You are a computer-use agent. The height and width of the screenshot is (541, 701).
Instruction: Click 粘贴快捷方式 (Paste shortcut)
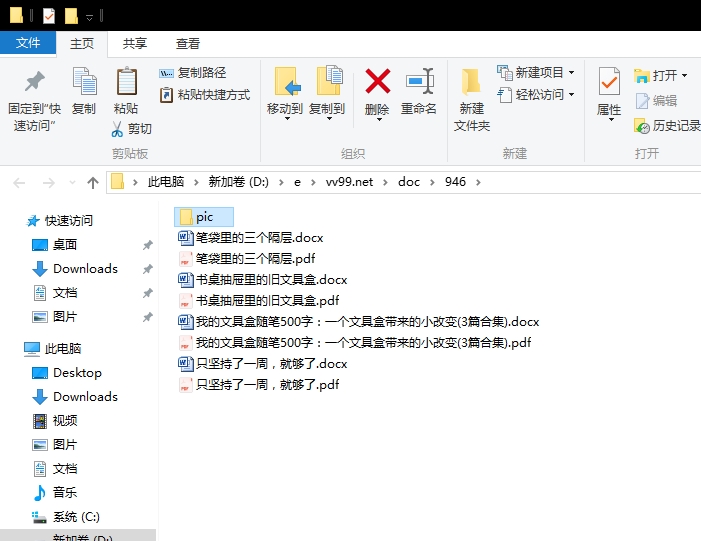(x=205, y=95)
